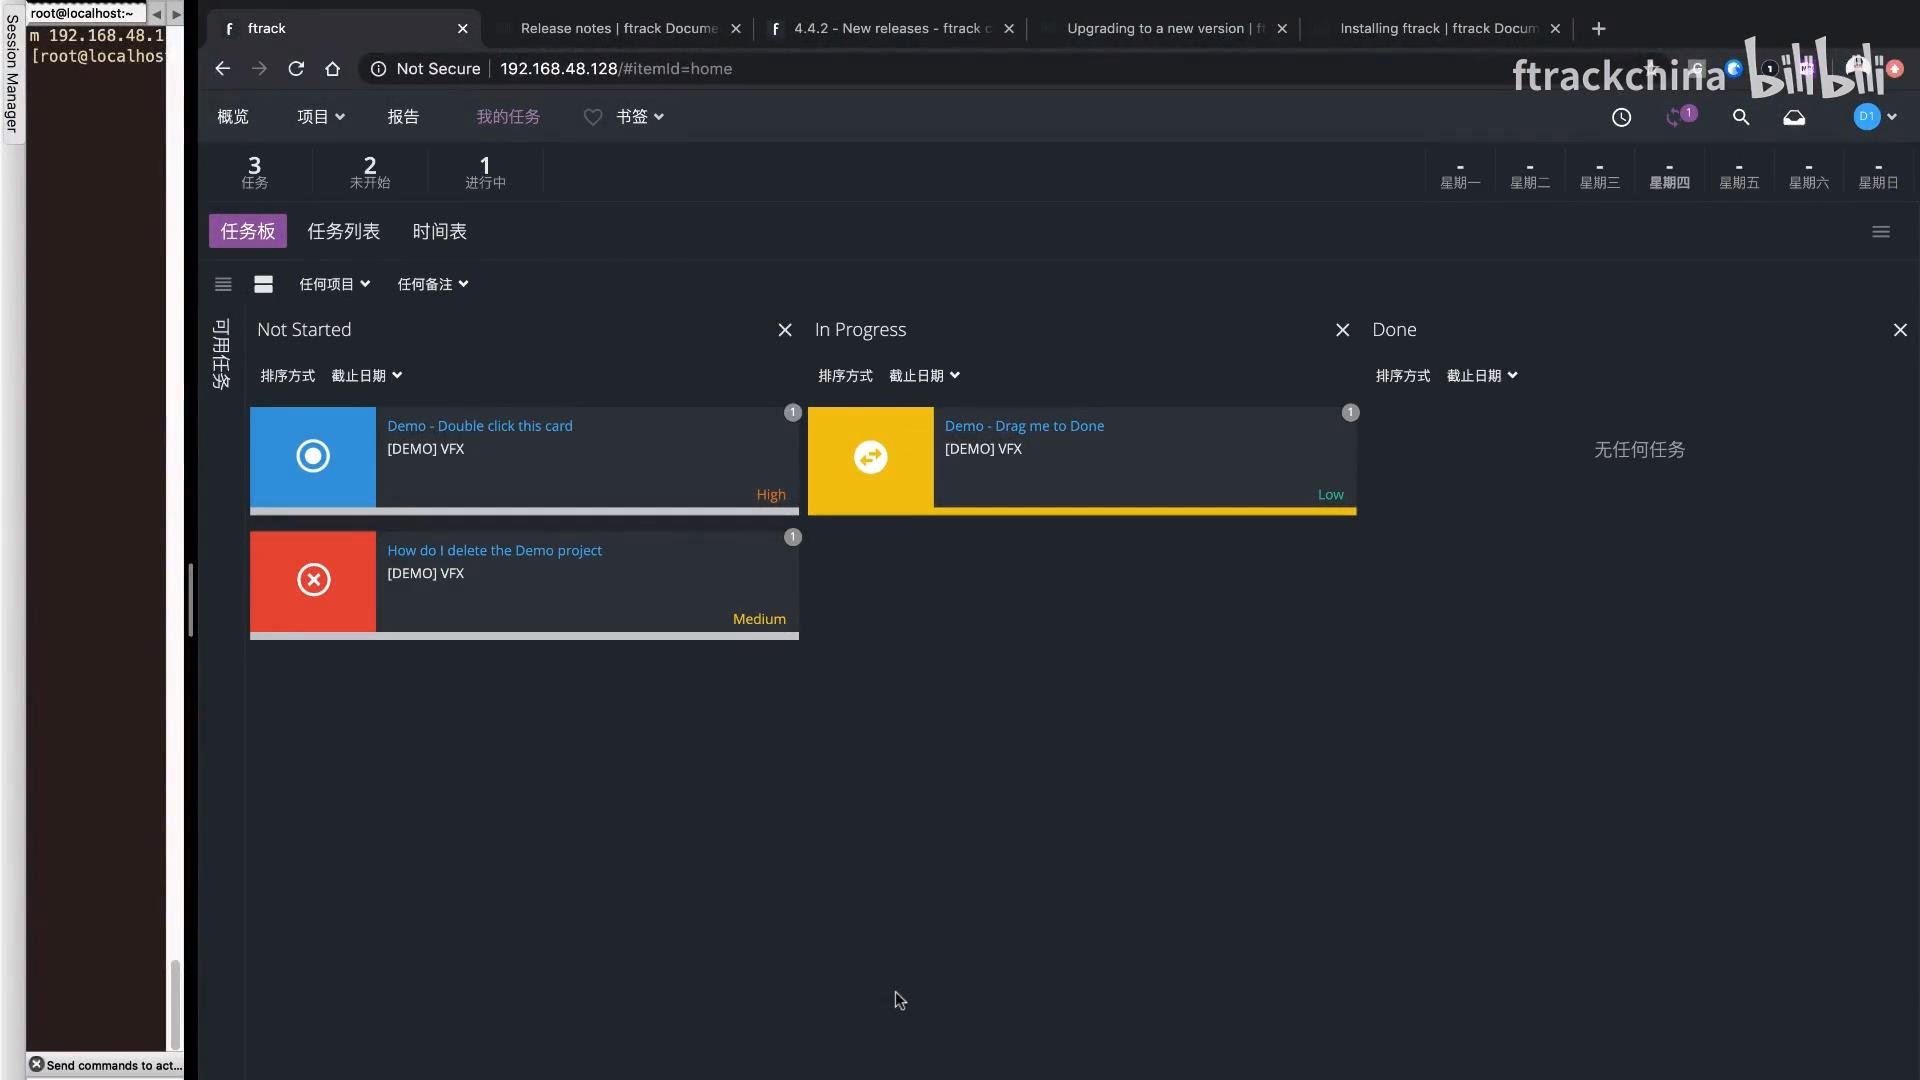Click terminal Send commands input field

[x=114, y=1065]
